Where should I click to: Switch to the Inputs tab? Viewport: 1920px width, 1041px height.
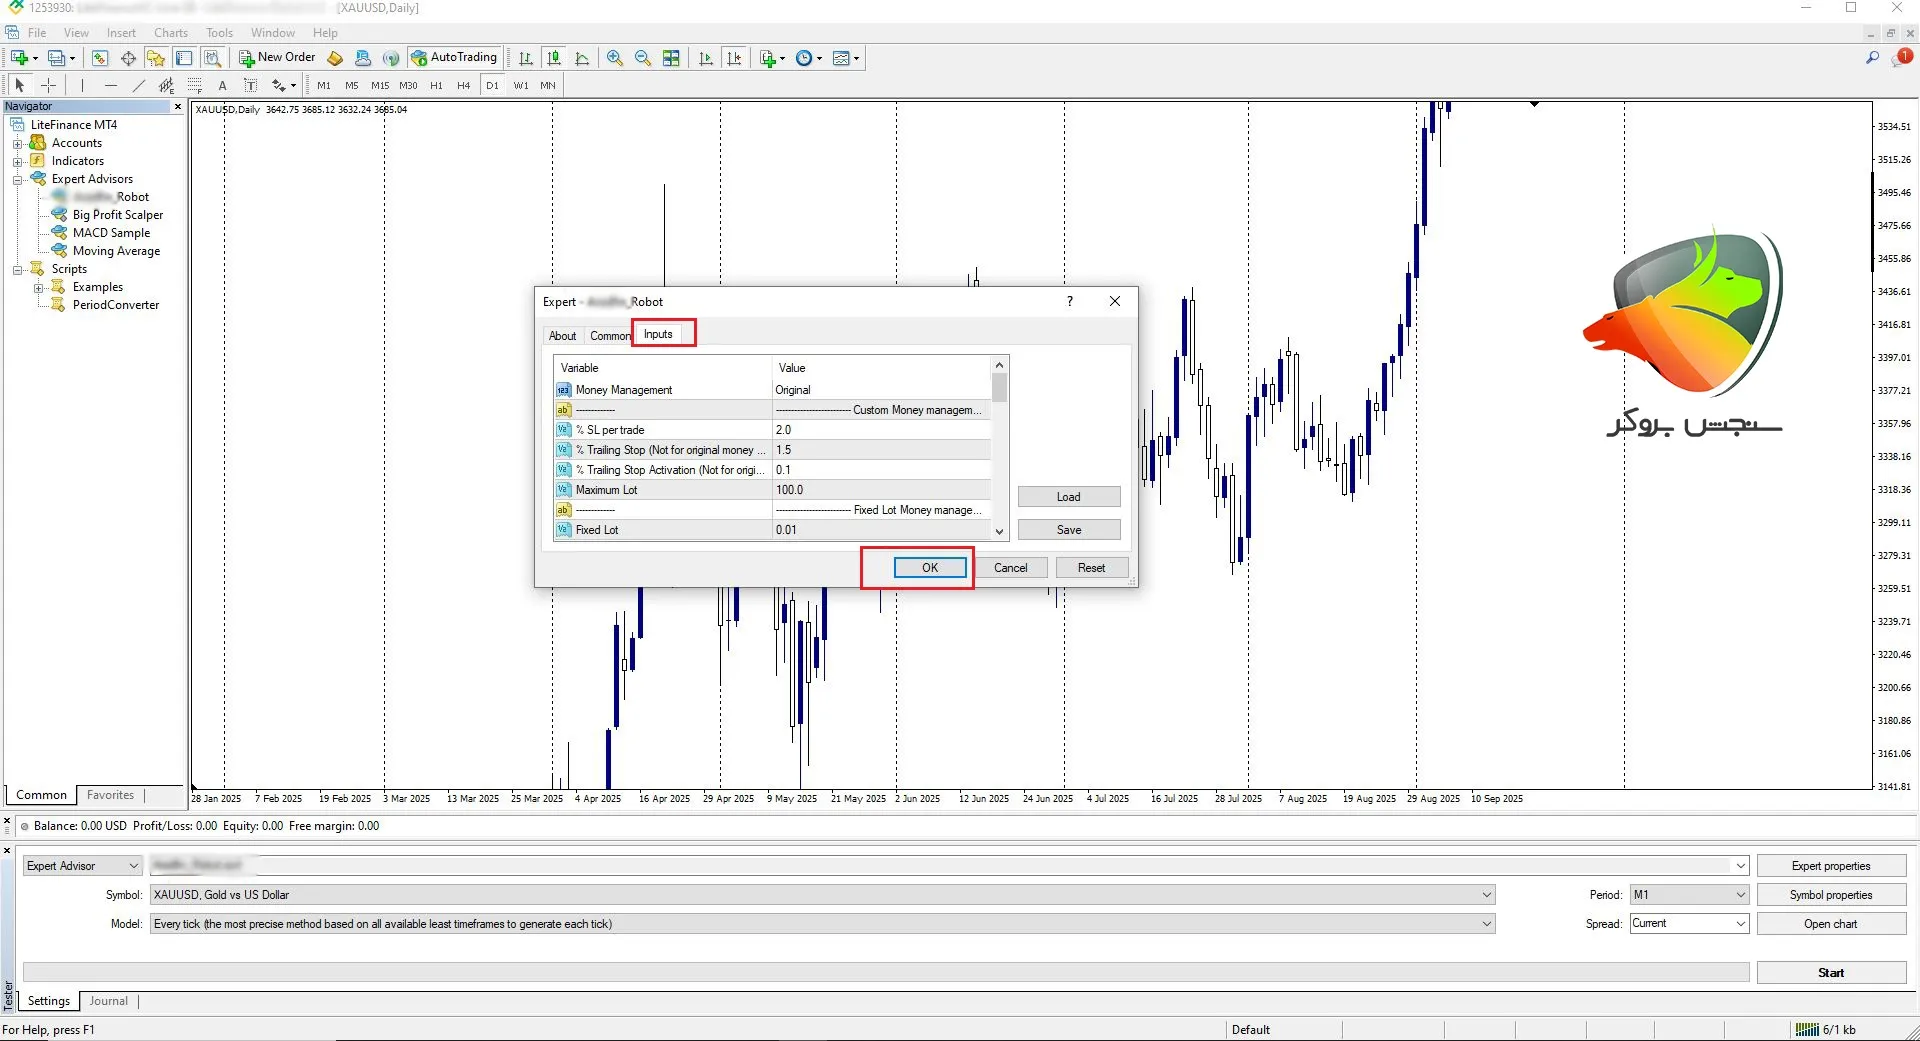[x=658, y=334]
